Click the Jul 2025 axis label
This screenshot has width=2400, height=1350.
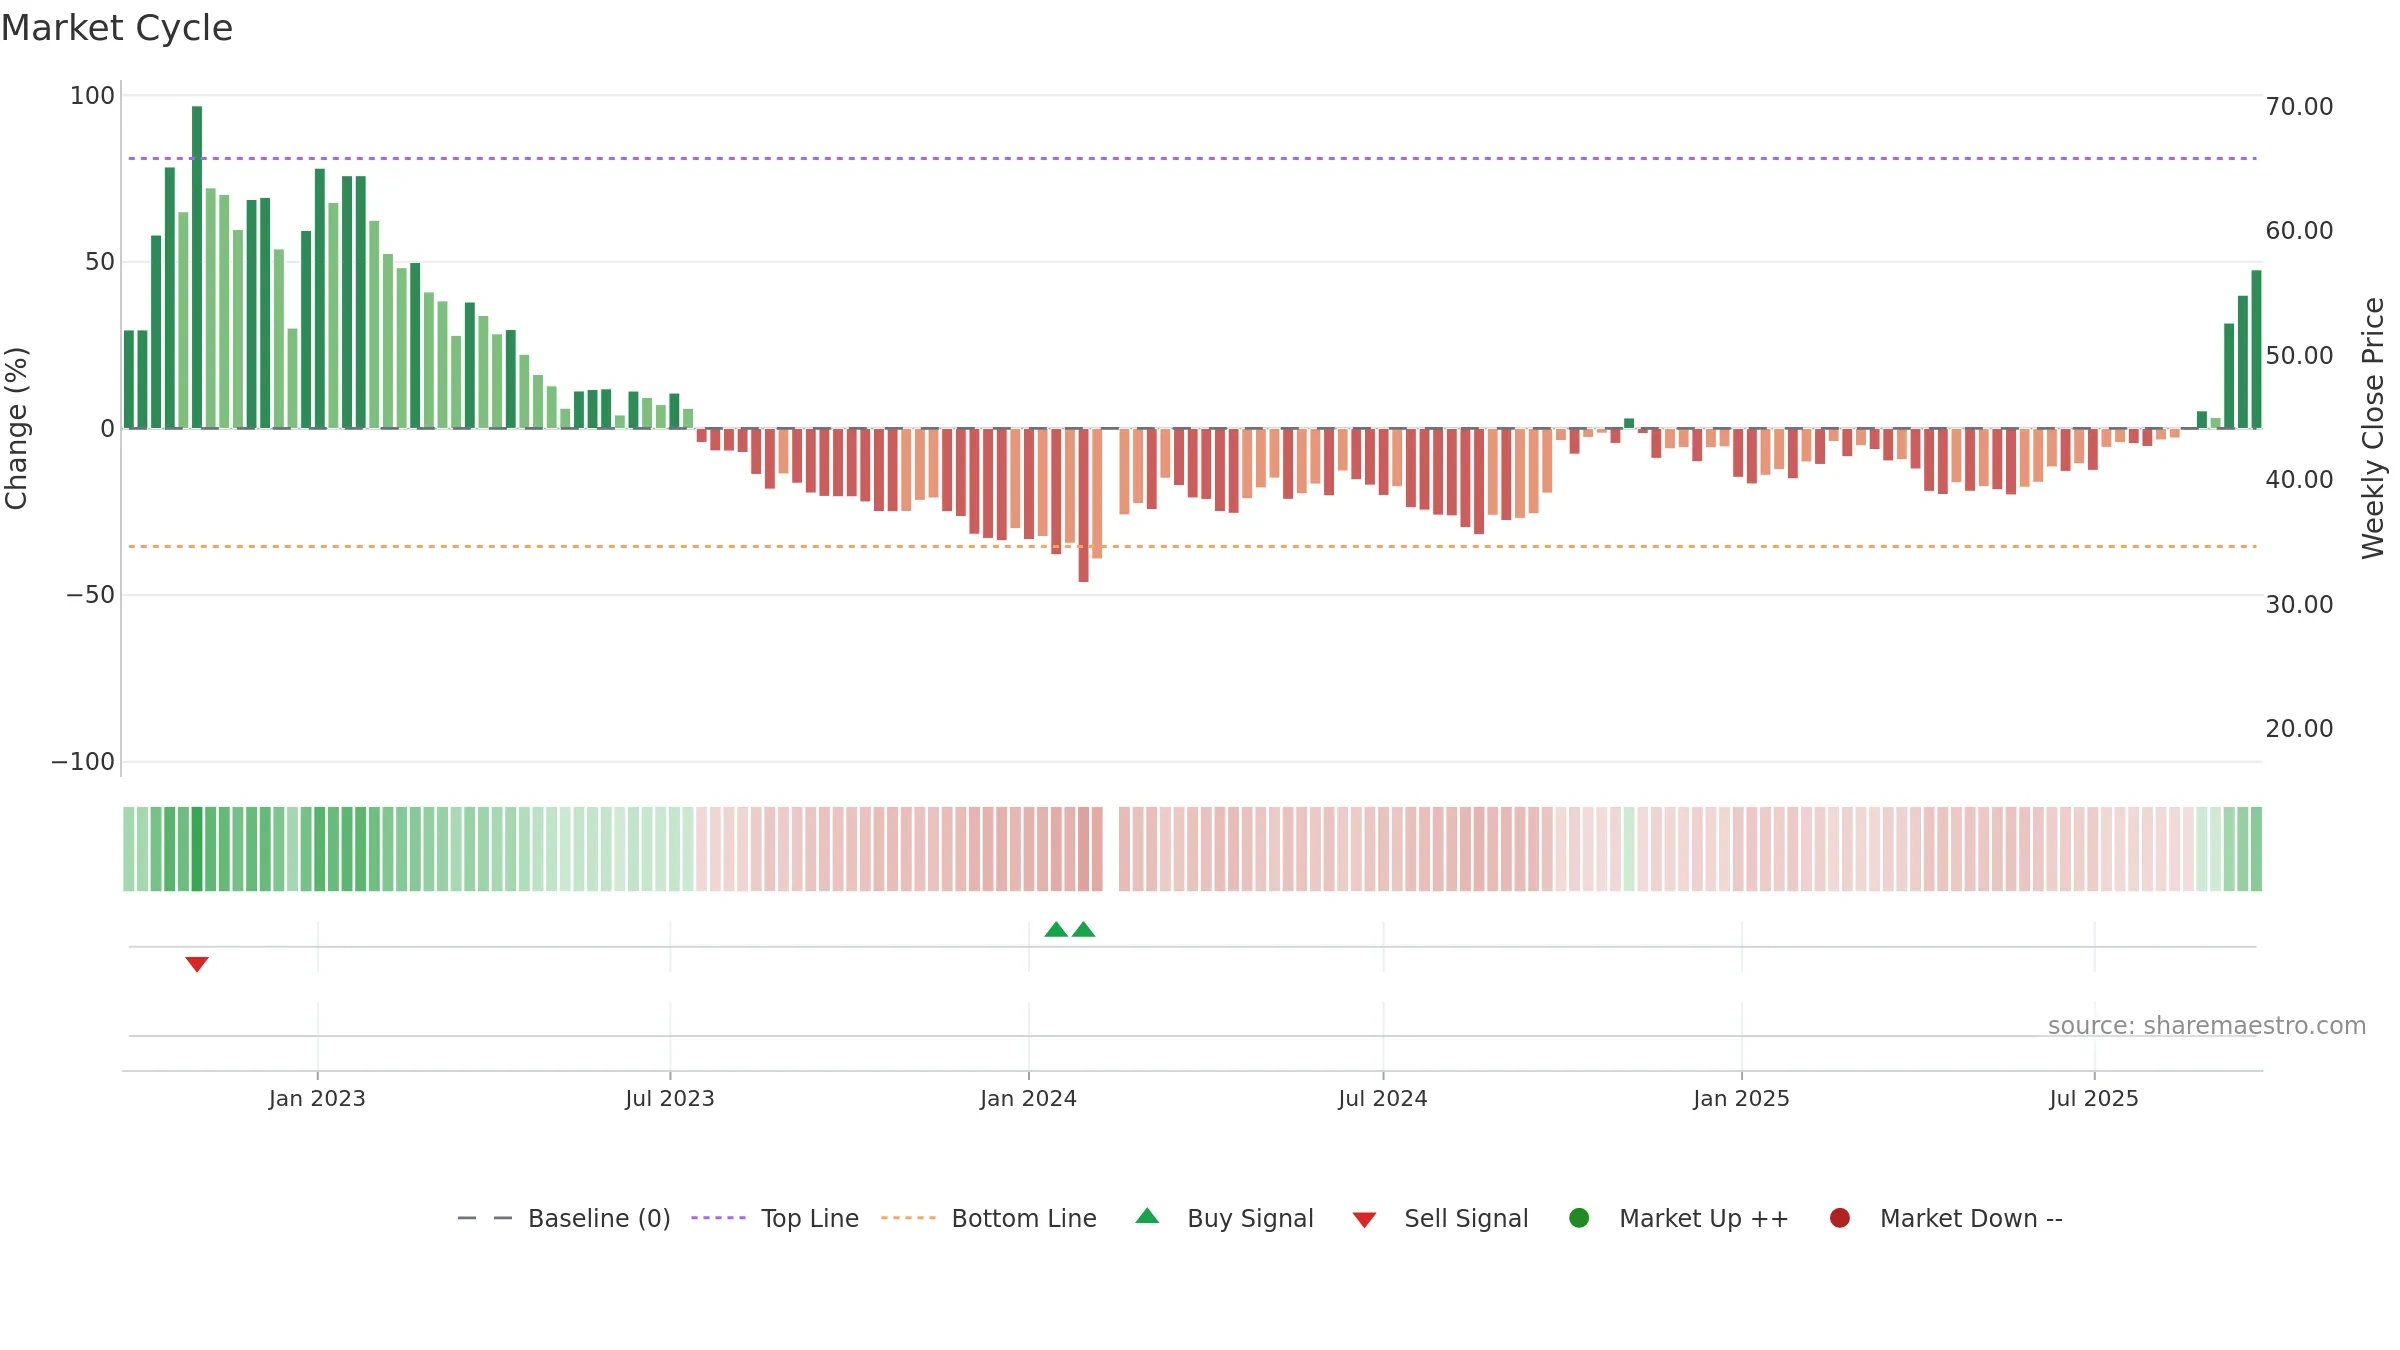pos(2094,1098)
